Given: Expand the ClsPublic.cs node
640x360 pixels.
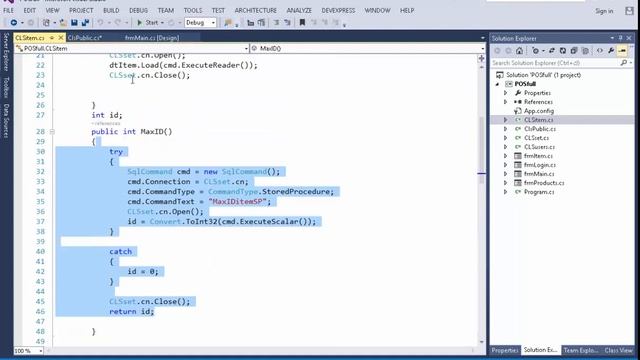Looking at the screenshot, I should (505, 129).
